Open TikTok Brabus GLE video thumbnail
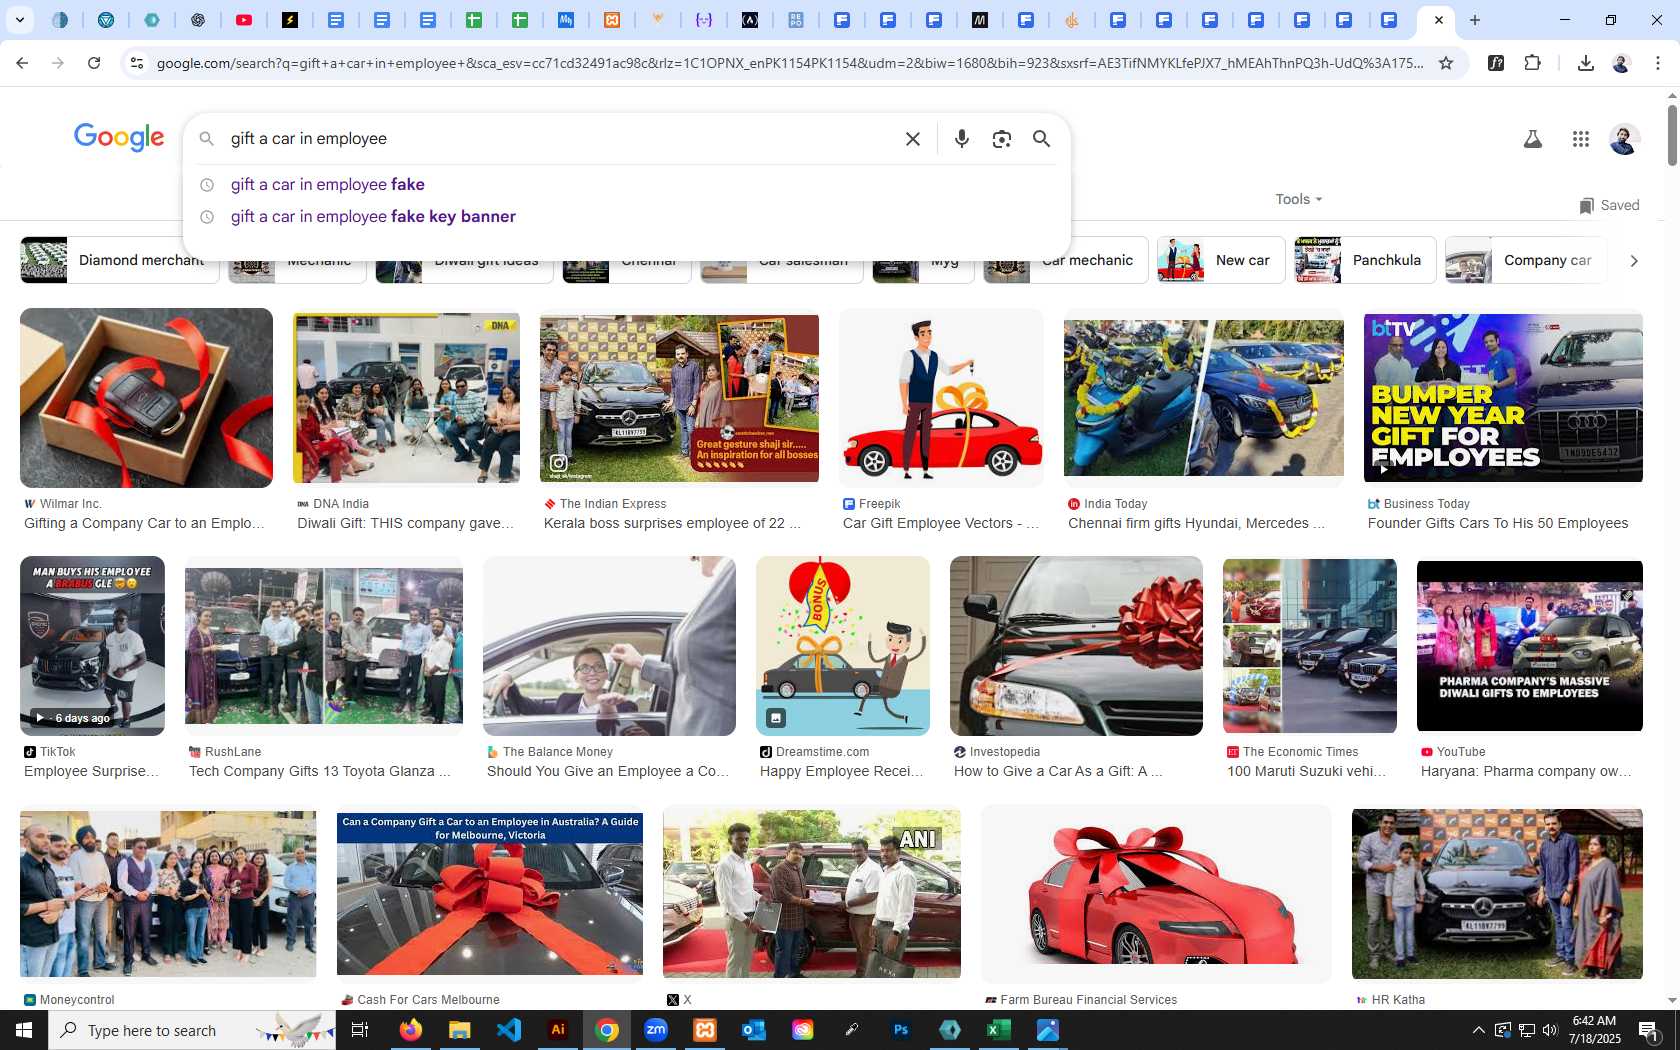The width and height of the screenshot is (1680, 1050). click(x=92, y=646)
